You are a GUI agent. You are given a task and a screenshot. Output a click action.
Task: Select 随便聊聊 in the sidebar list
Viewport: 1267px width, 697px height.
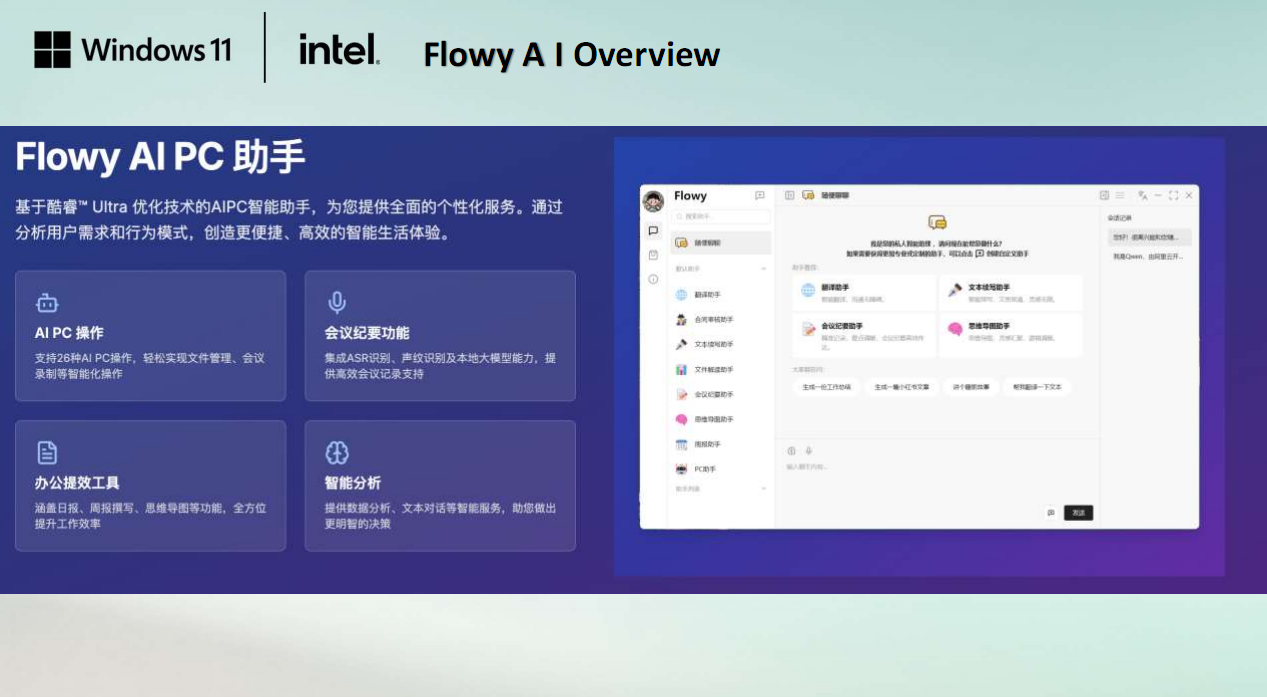(x=721, y=243)
